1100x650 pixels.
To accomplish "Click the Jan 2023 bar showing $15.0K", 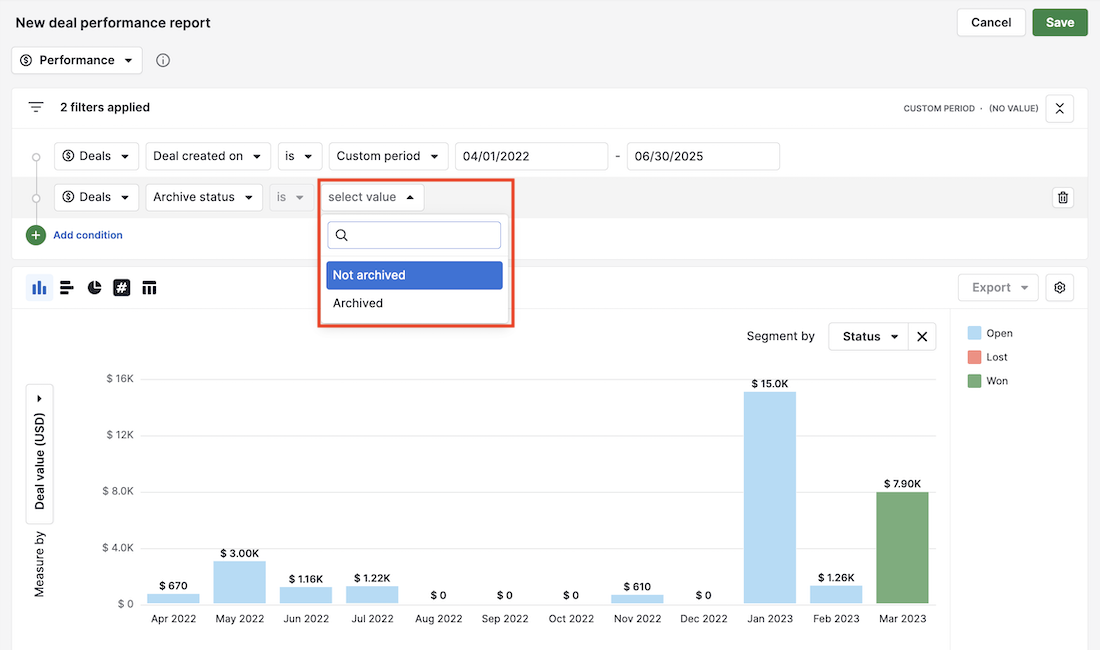I will coord(770,497).
